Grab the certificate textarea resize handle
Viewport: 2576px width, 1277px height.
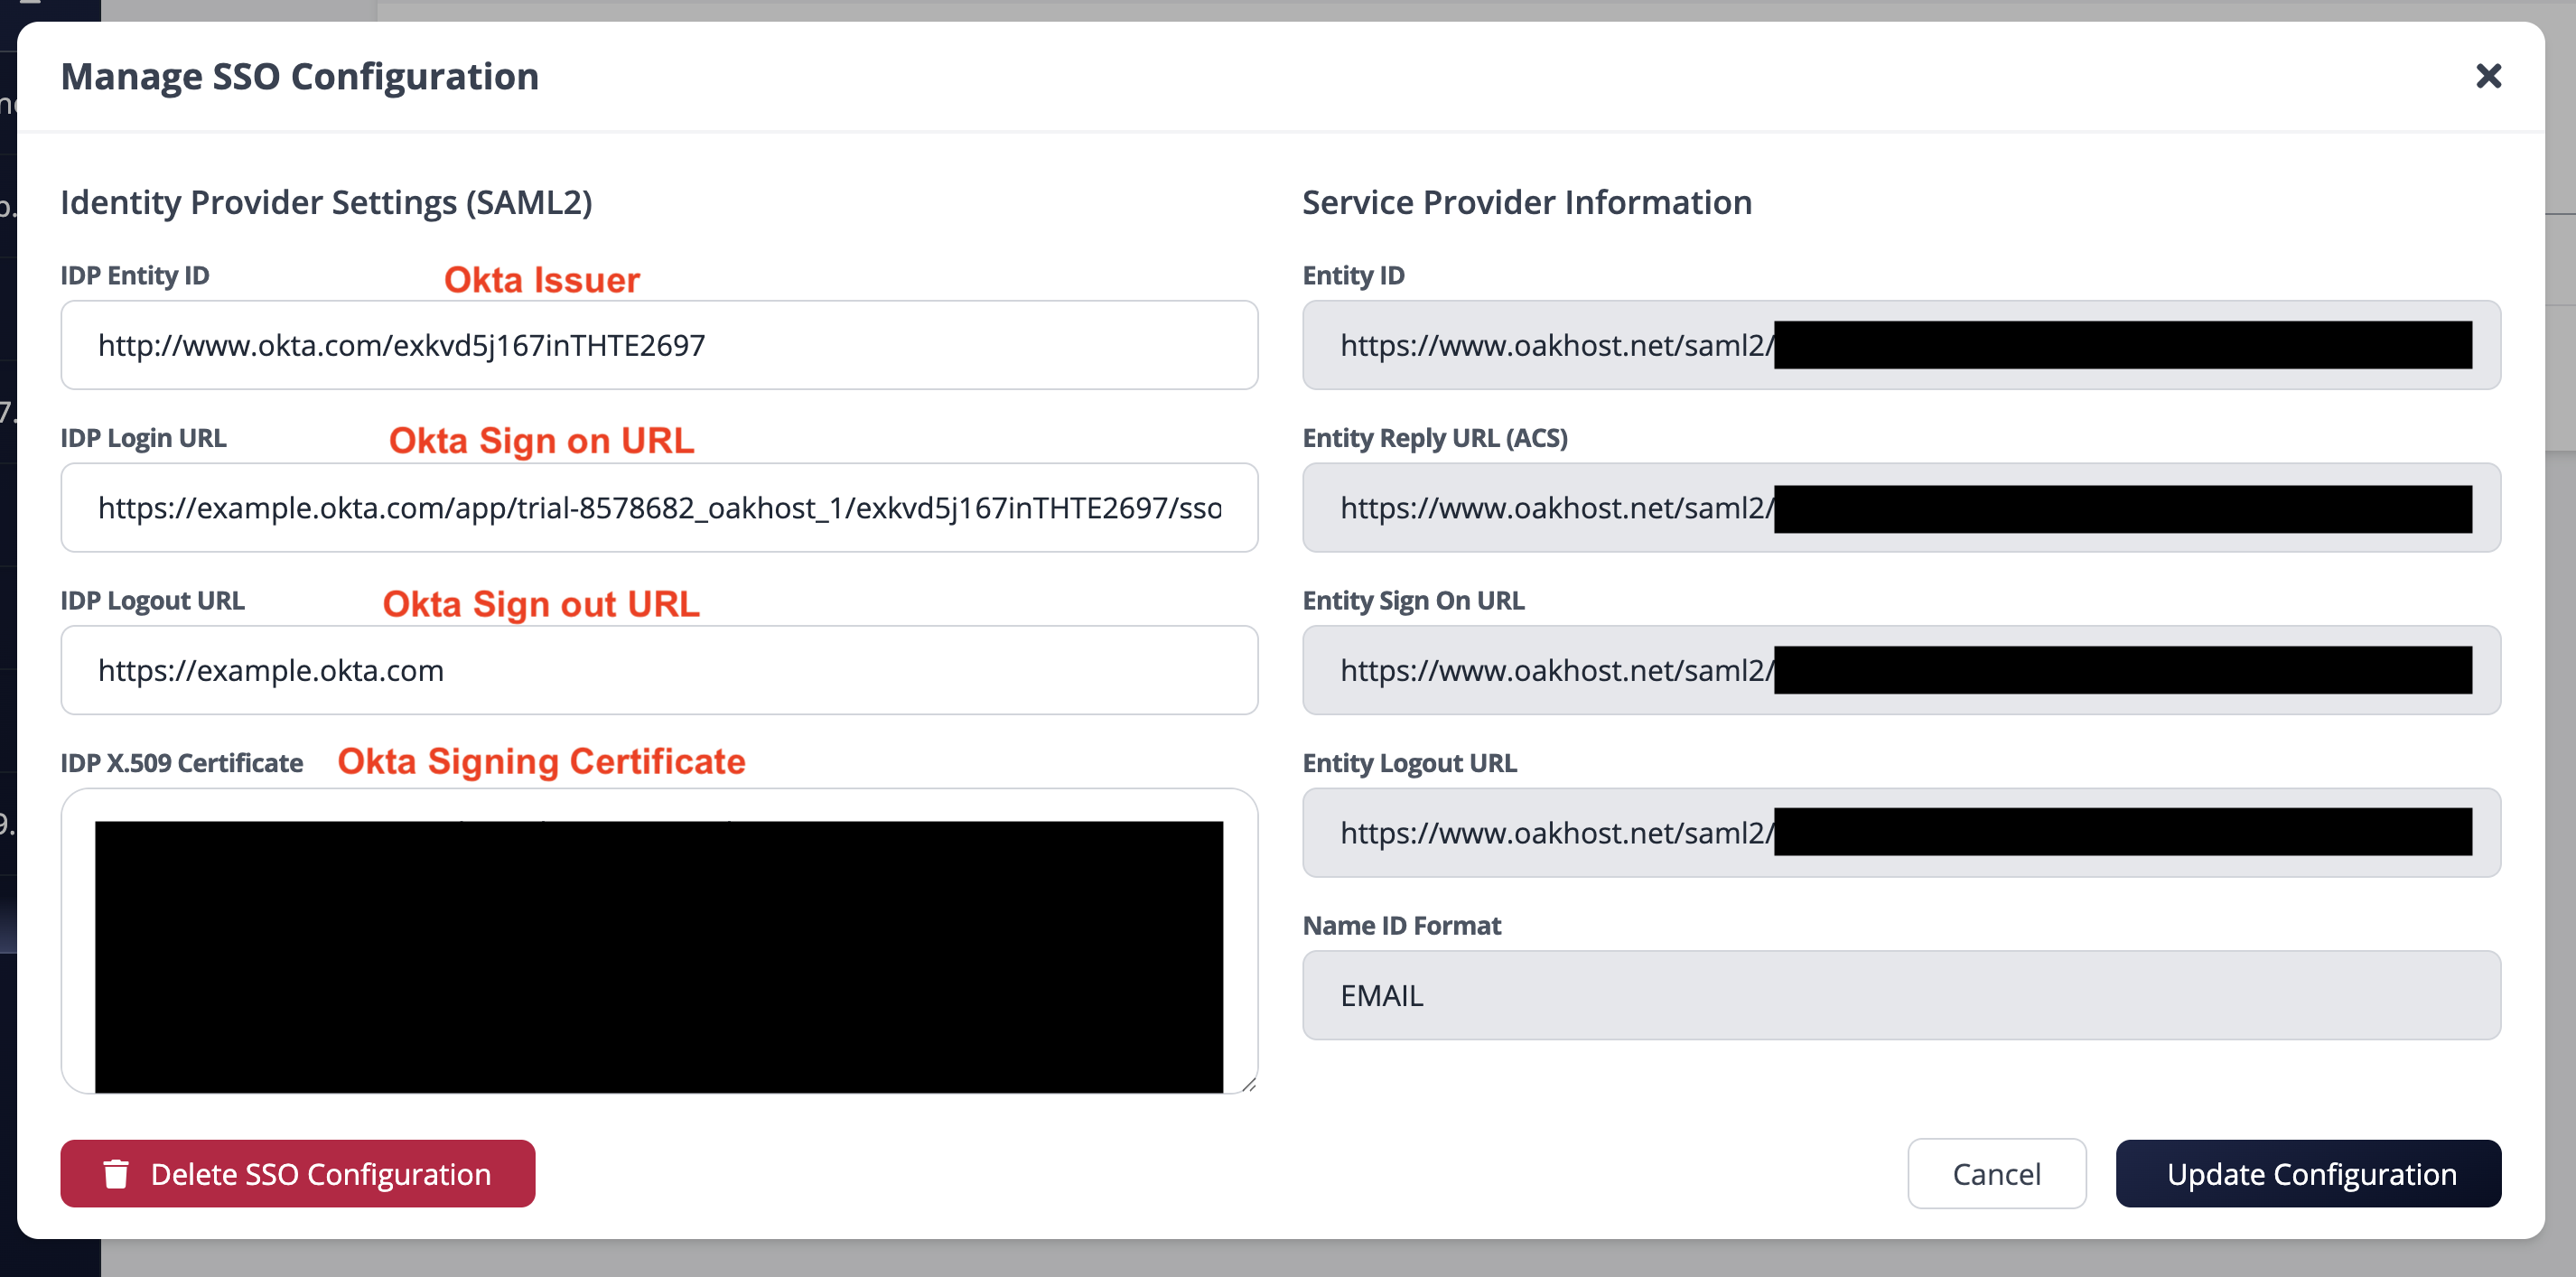(x=1249, y=1084)
